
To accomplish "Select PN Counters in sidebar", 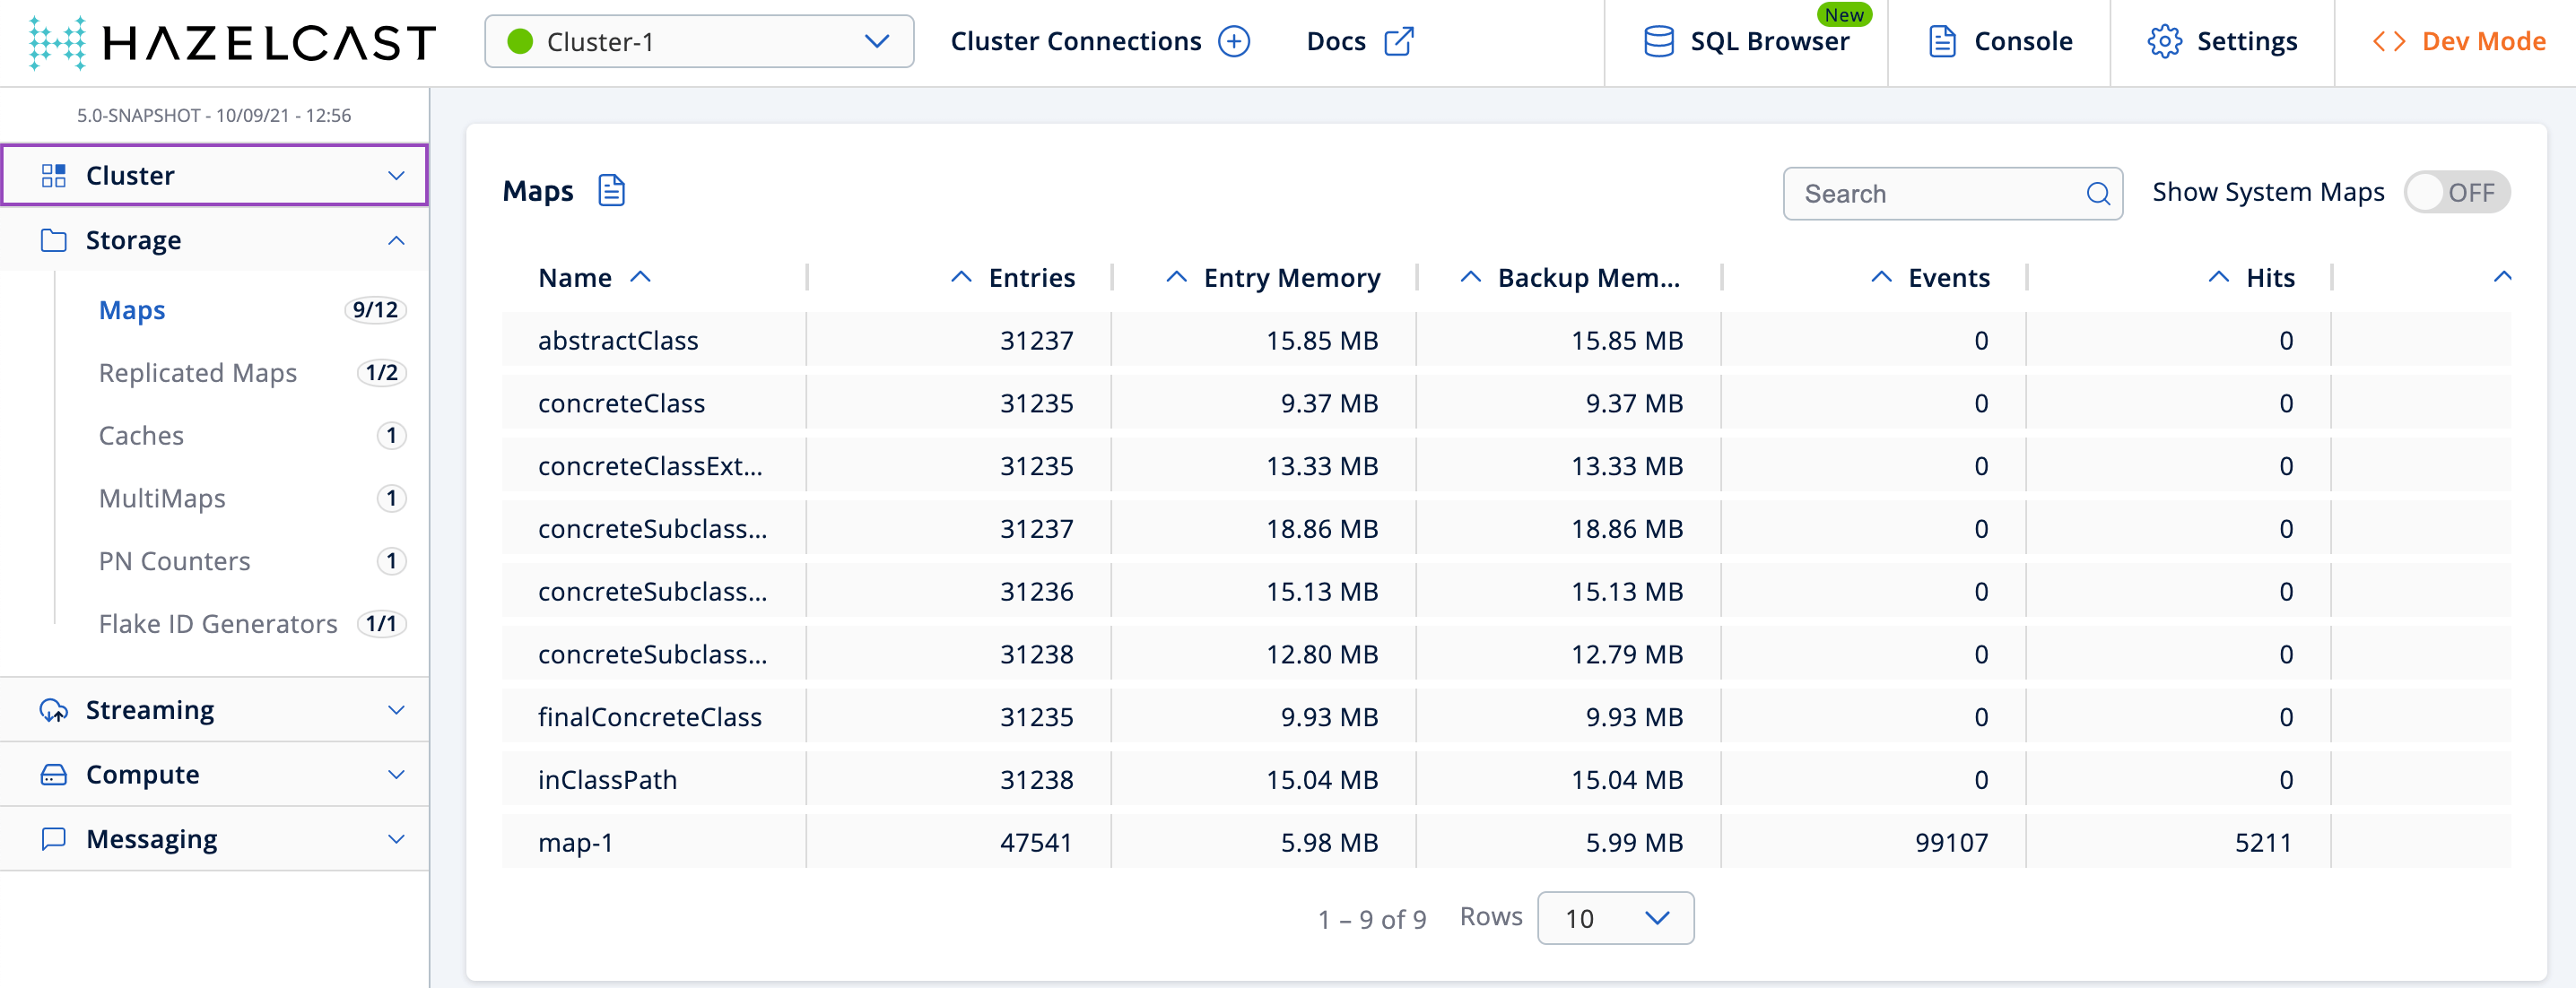I will [x=174, y=561].
